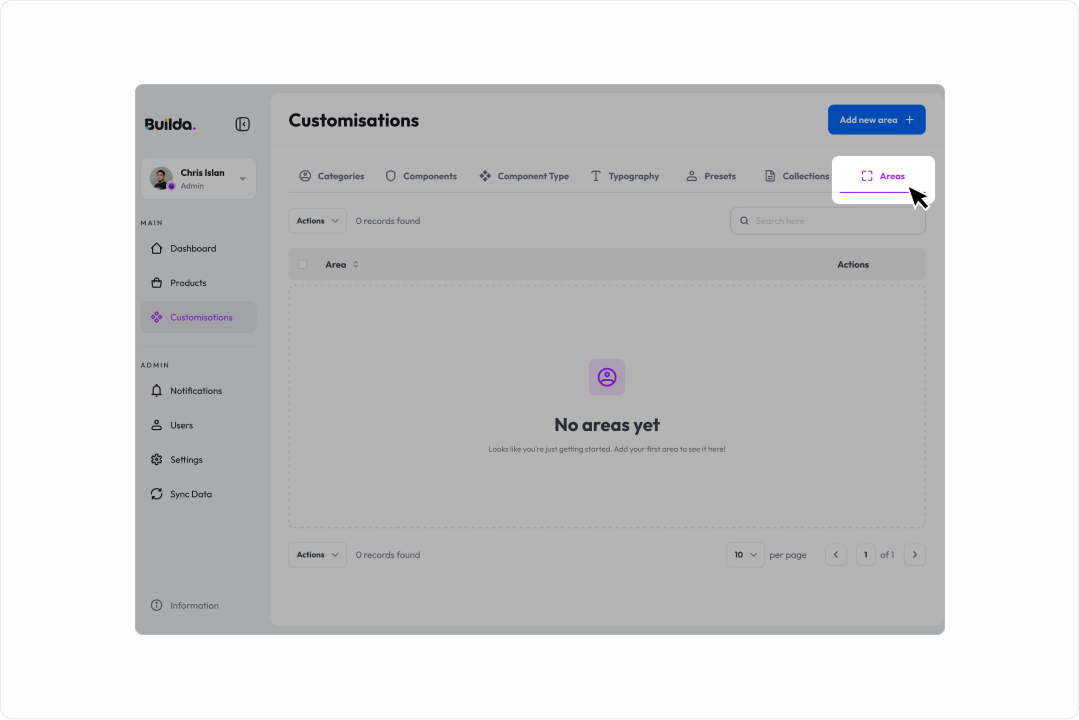Select the Typography tab
Screen dimensions: 1079x720
[625, 176]
